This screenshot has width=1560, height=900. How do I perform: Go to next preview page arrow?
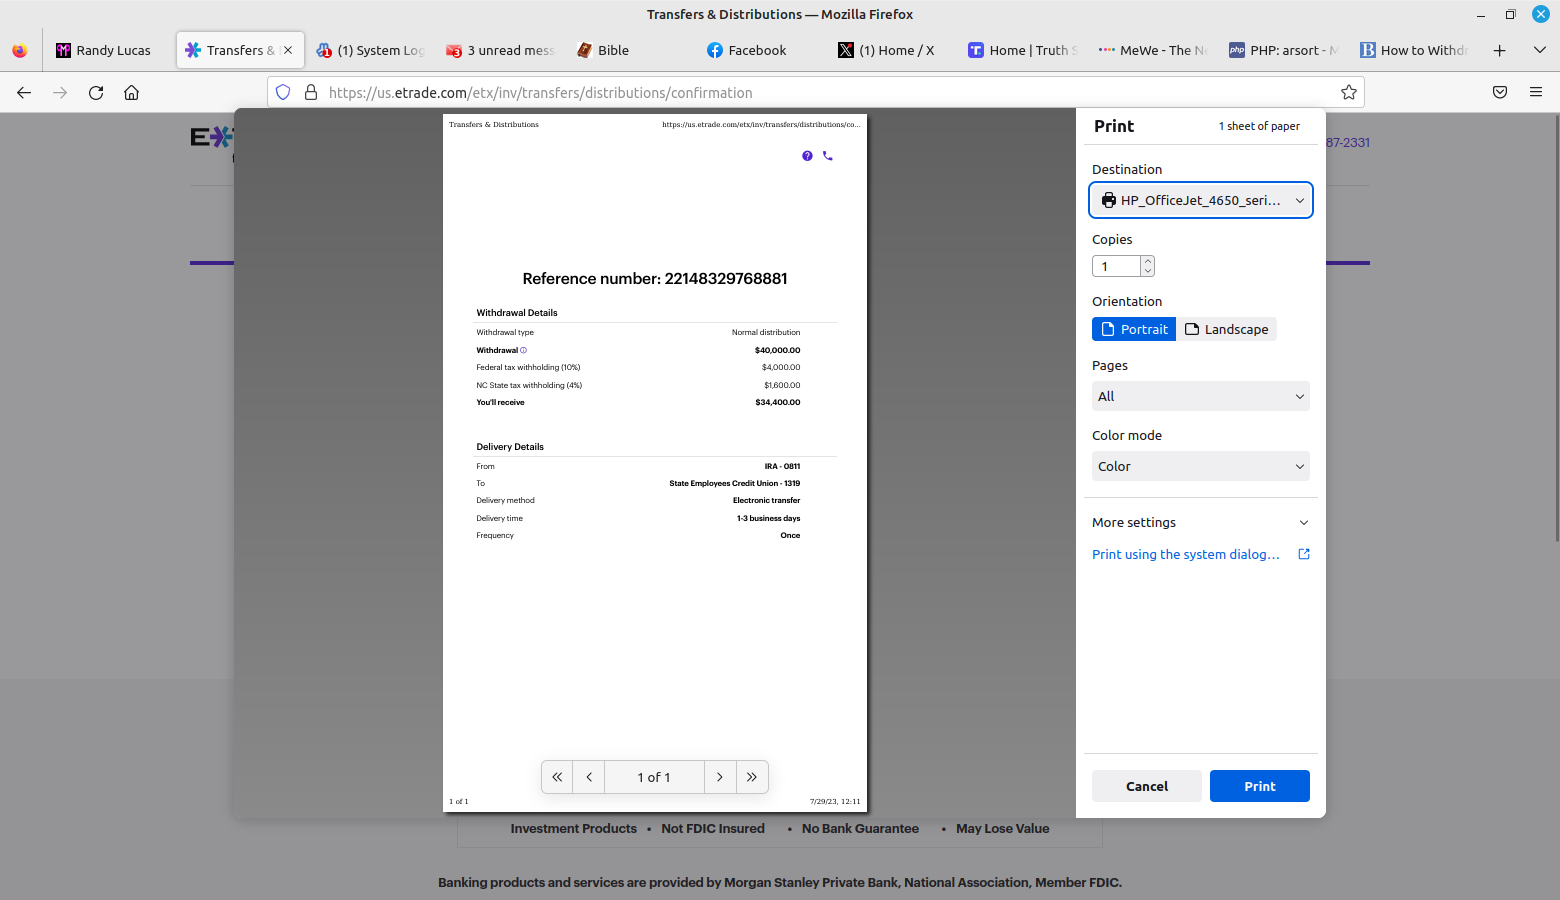coord(719,777)
